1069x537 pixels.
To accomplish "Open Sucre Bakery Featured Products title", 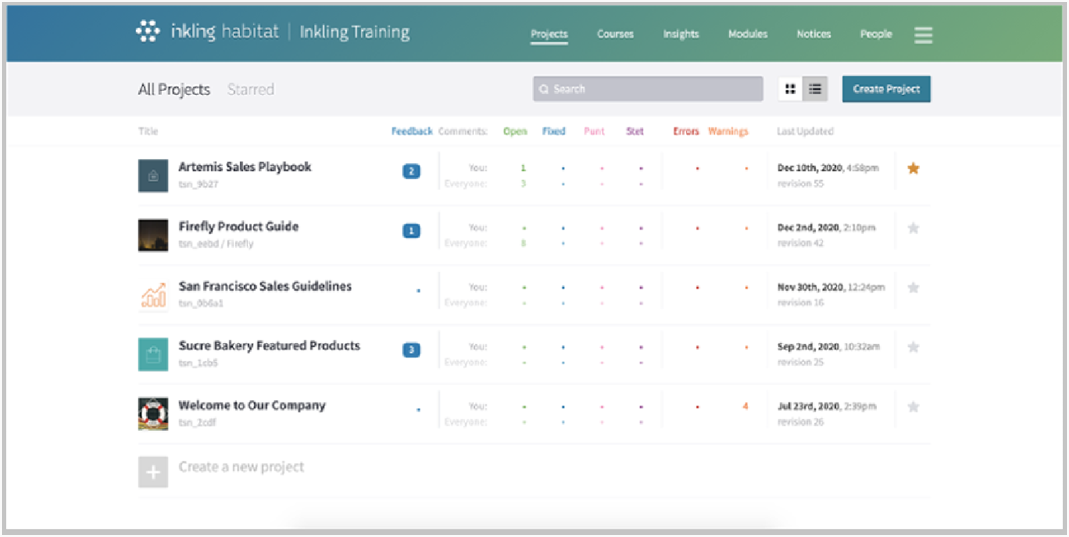I will tap(269, 346).
